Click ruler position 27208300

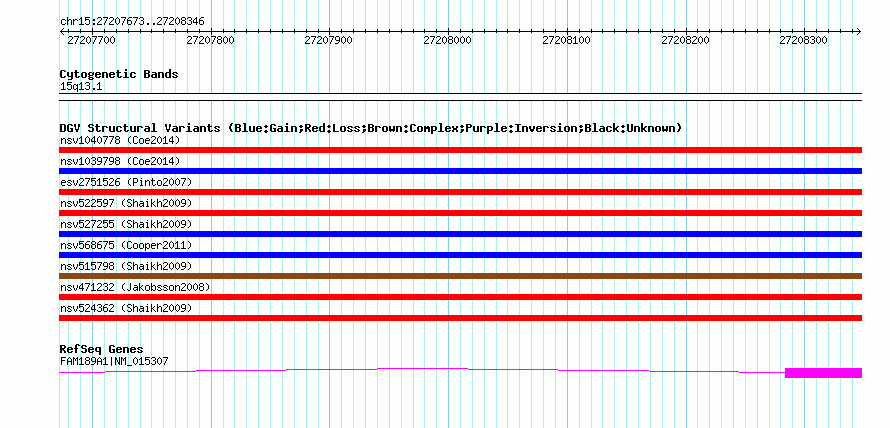click(x=804, y=40)
